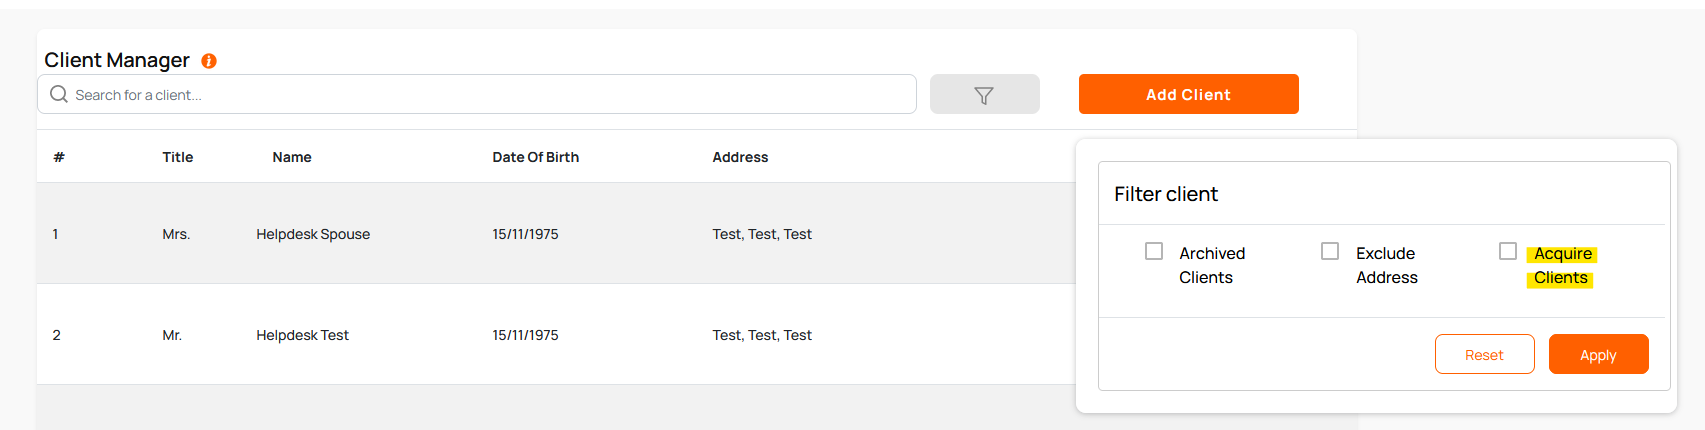This screenshot has width=1705, height=430.
Task: Open the Helpdesk Spouse client row
Action: click(313, 234)
